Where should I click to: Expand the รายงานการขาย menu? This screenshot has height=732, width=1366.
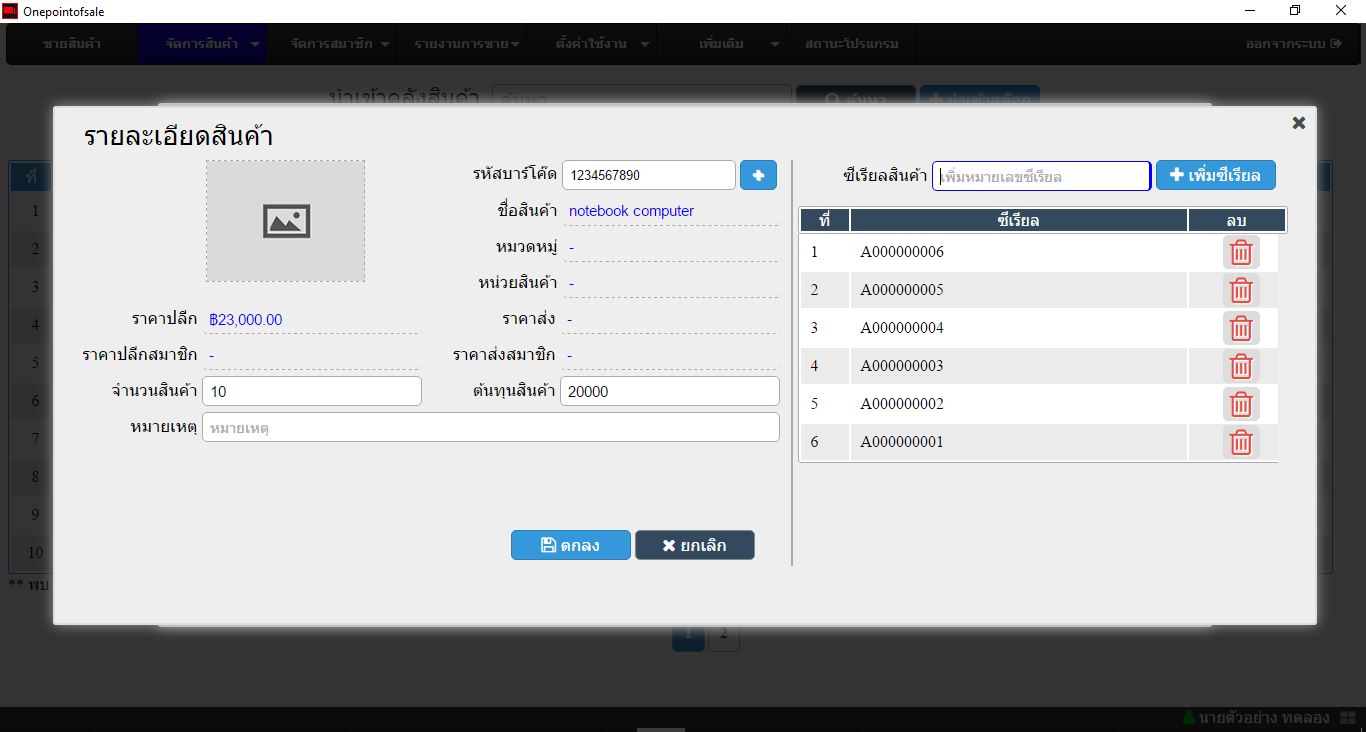coord(466,44)
